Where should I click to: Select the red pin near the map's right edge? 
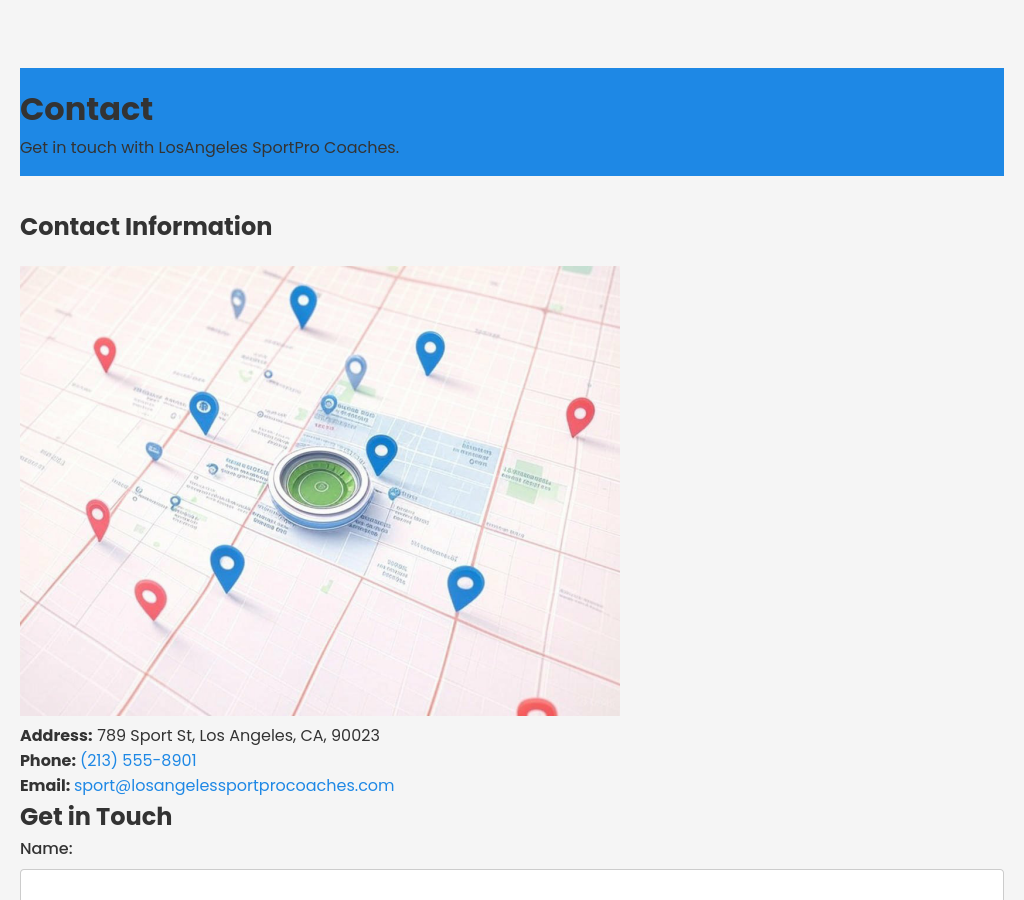[580, 415]
